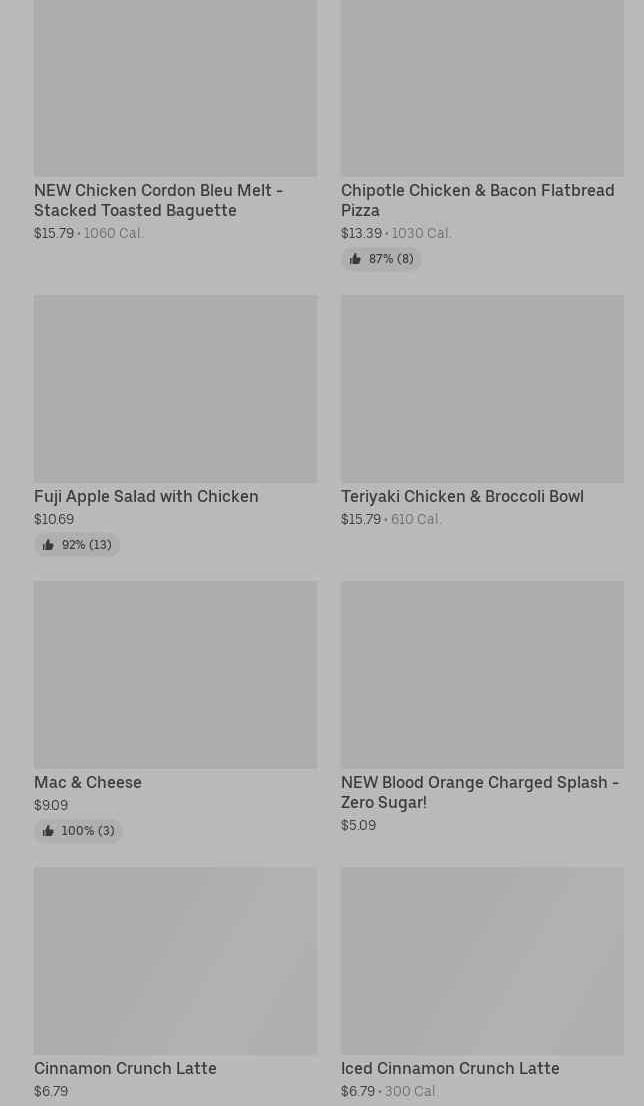644x1106 pixels.
Task: Click Teriyaki Chicken & Broccoli Bowl image
Action: coord(482,389)
